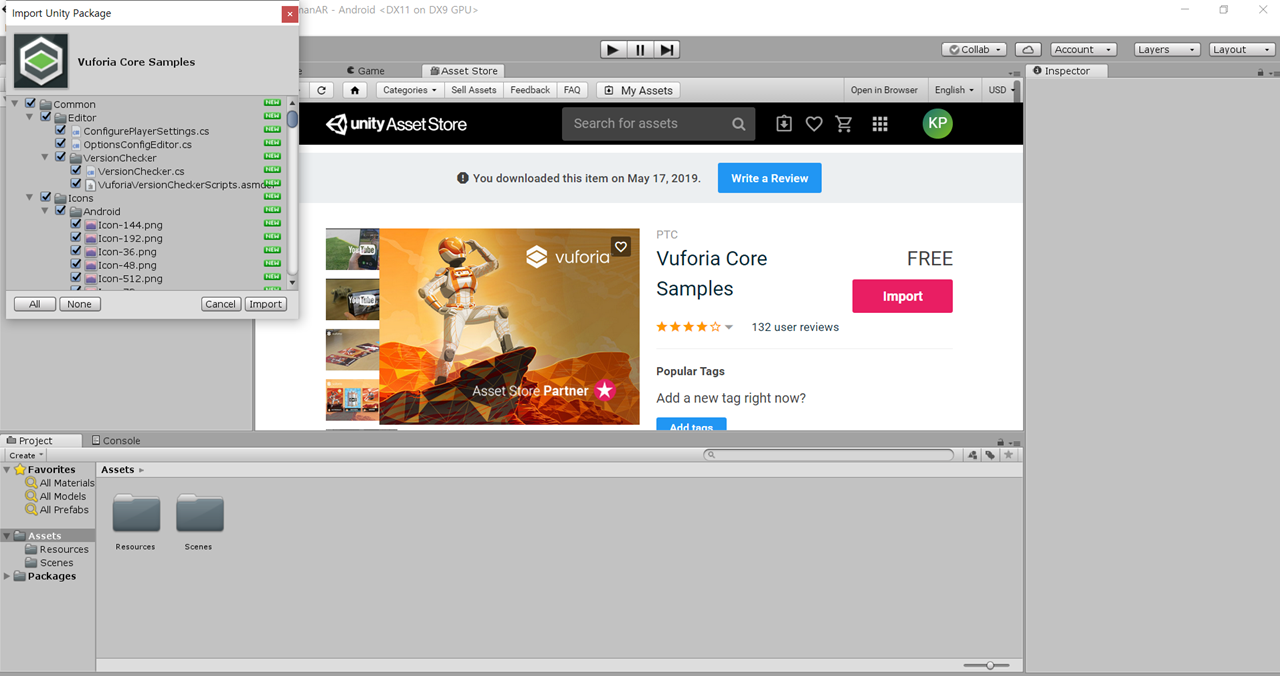The width and height of the screenshot is (1280, 676).
Task: Uncheck the Android folder checkbox
Action: click(x=61, y=211)
